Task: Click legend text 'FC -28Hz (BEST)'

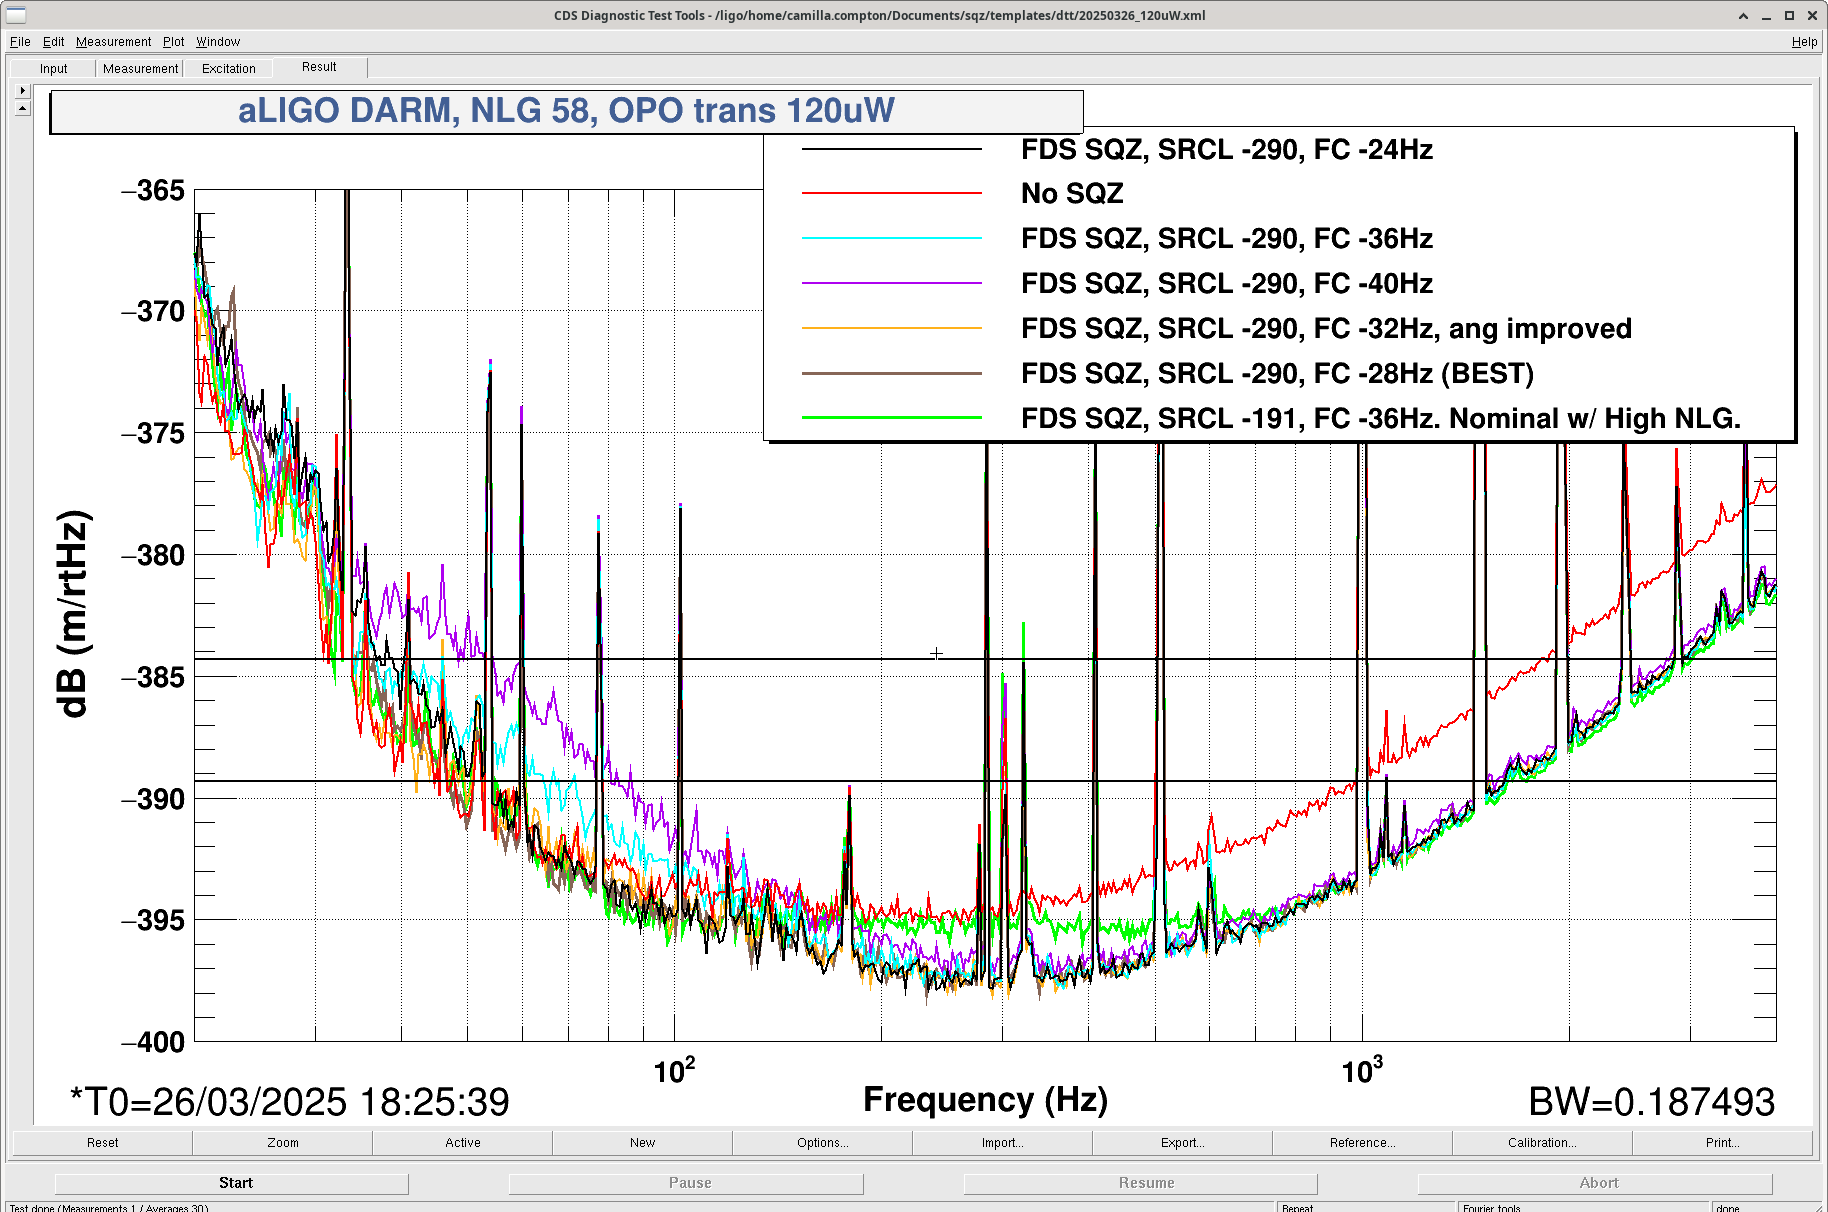Action: 1423,373
